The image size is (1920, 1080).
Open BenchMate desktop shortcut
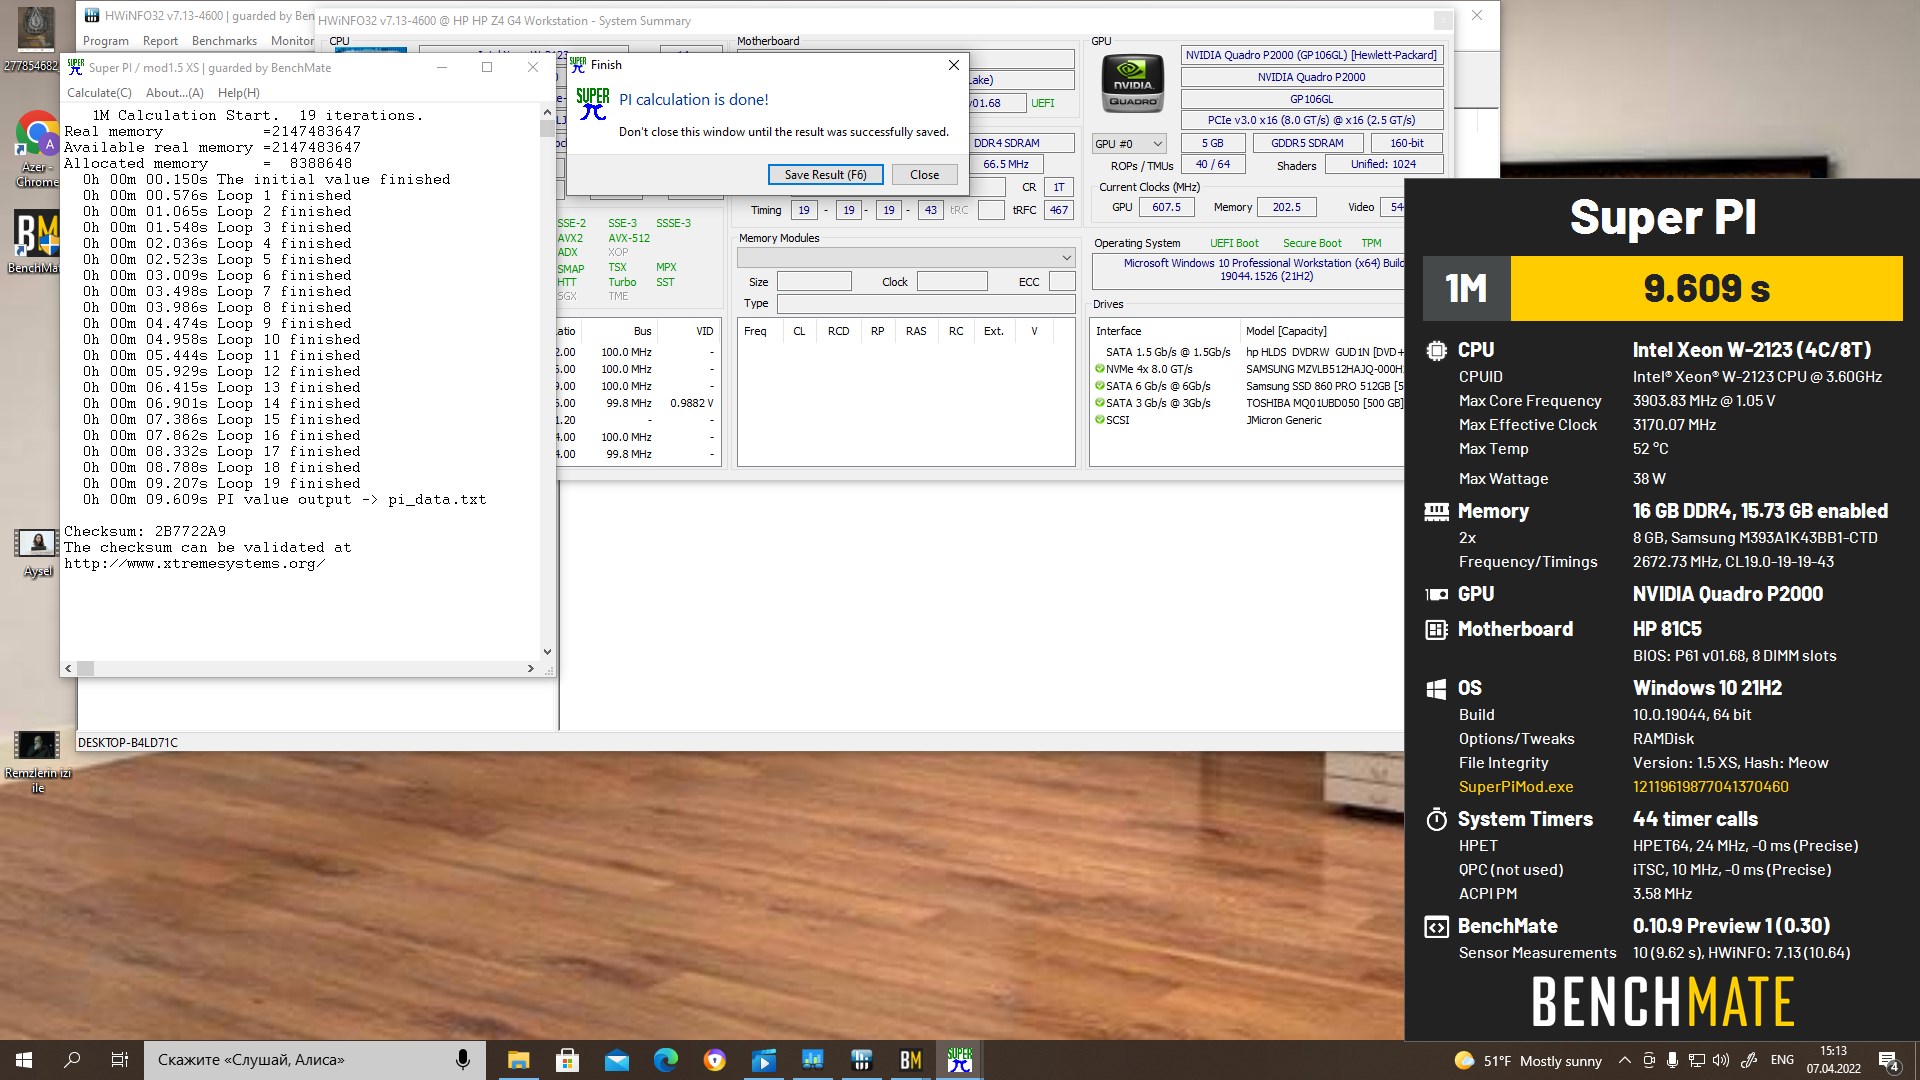(35, 241)
